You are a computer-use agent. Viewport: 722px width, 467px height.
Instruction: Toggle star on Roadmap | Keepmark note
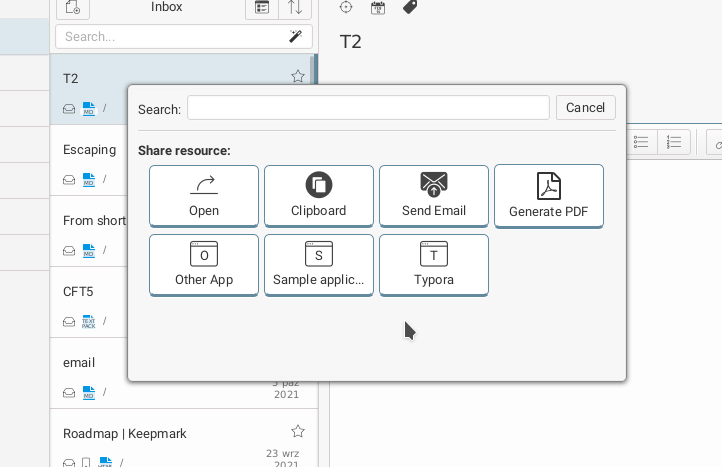297,431
